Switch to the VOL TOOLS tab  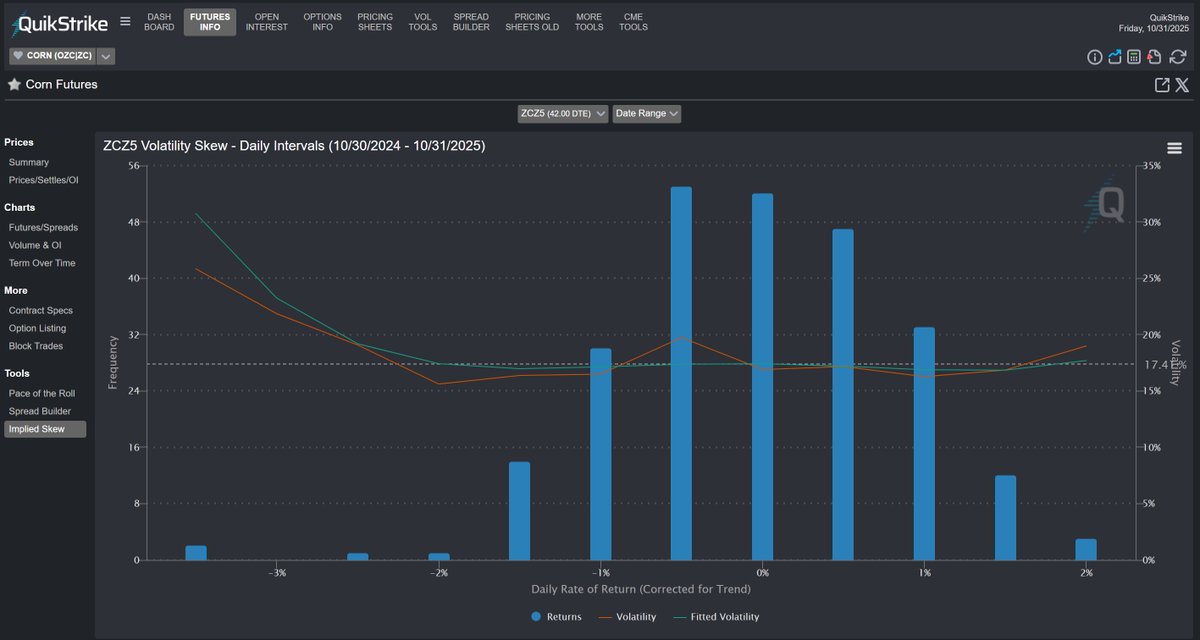pyautogui.click(x=422, y=21)
